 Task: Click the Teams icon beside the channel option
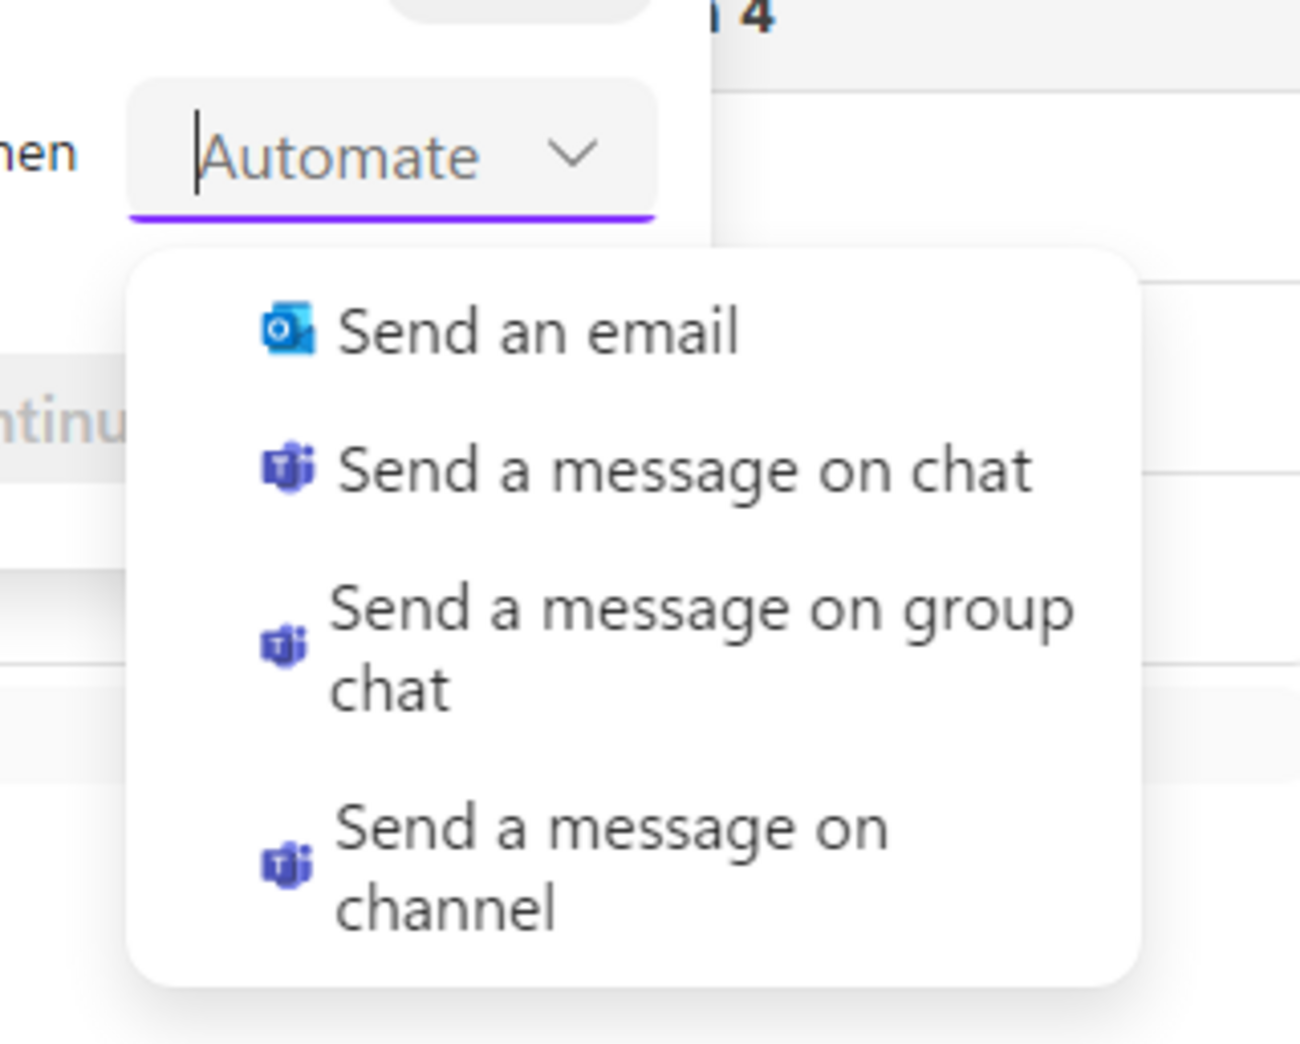pyautogui.click(x=287, y=865)
